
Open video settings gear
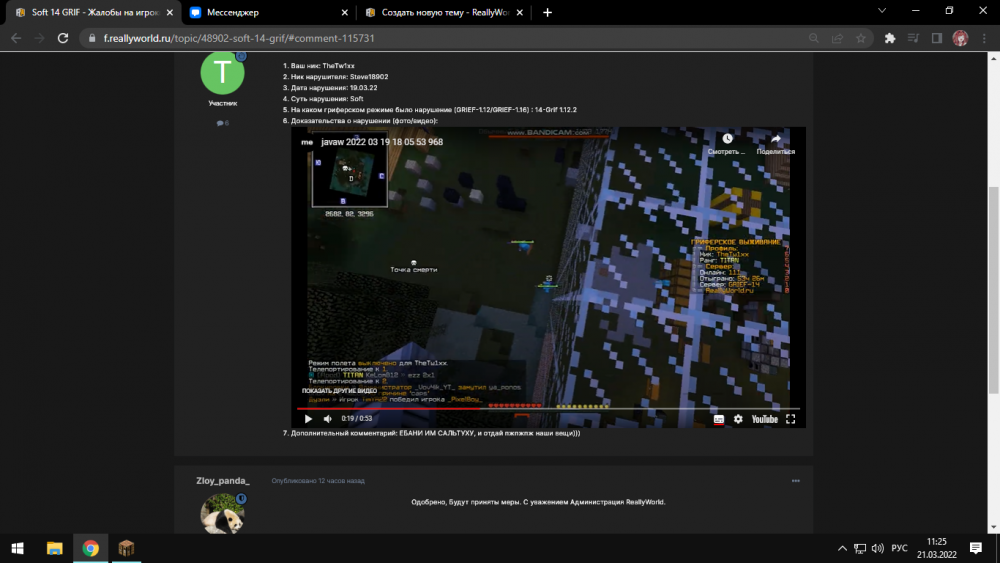(x=738, y=419)
